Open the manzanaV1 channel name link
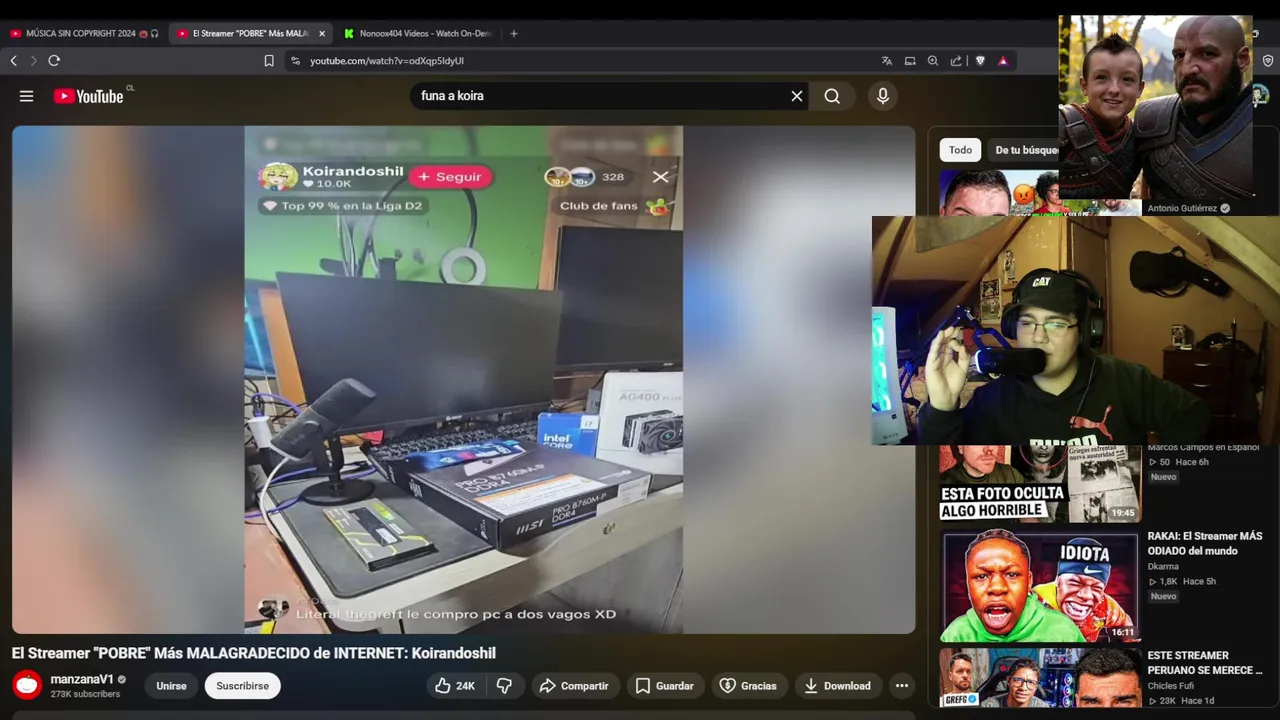Screen dimensions: 1280x720 [82, 679]
